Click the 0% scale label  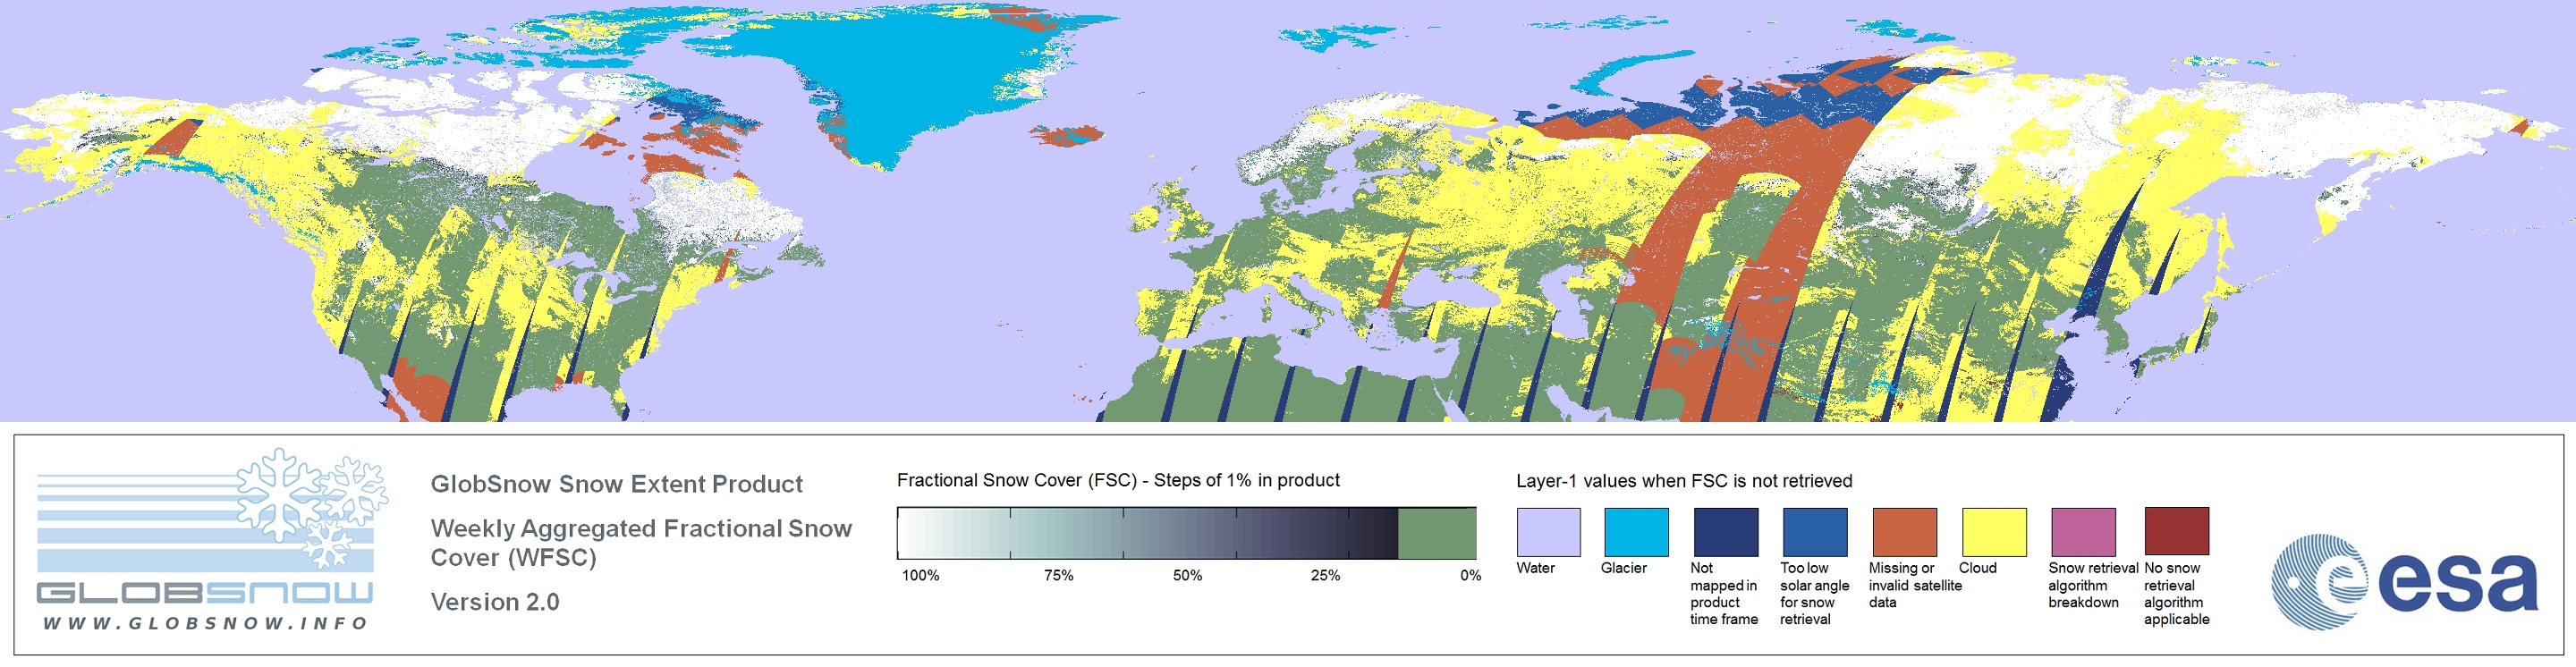click(1470, 575)
